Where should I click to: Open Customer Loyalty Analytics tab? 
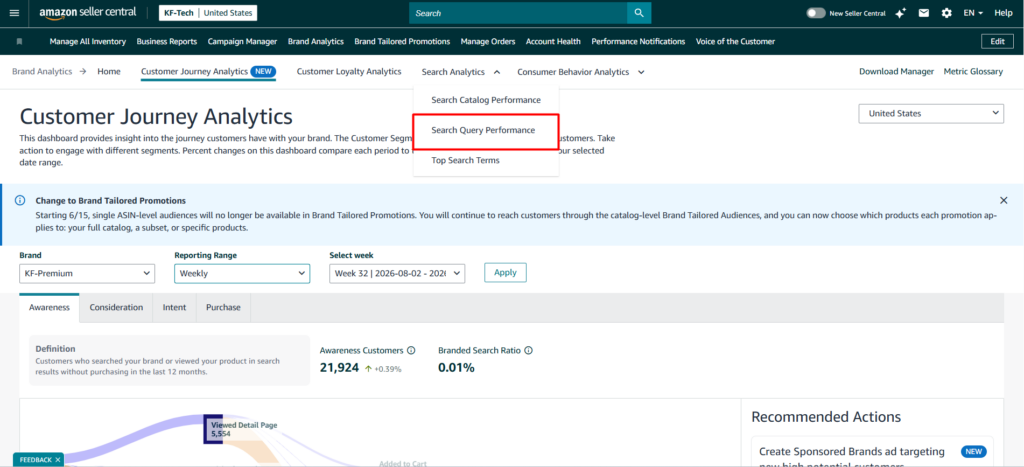[349, 72]
